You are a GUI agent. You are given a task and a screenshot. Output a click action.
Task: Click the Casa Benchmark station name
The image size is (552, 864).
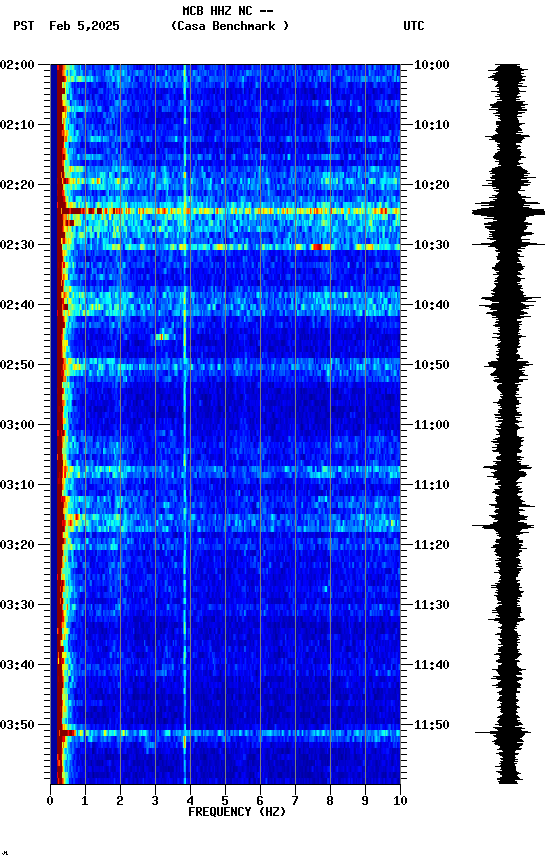(229, 26)
